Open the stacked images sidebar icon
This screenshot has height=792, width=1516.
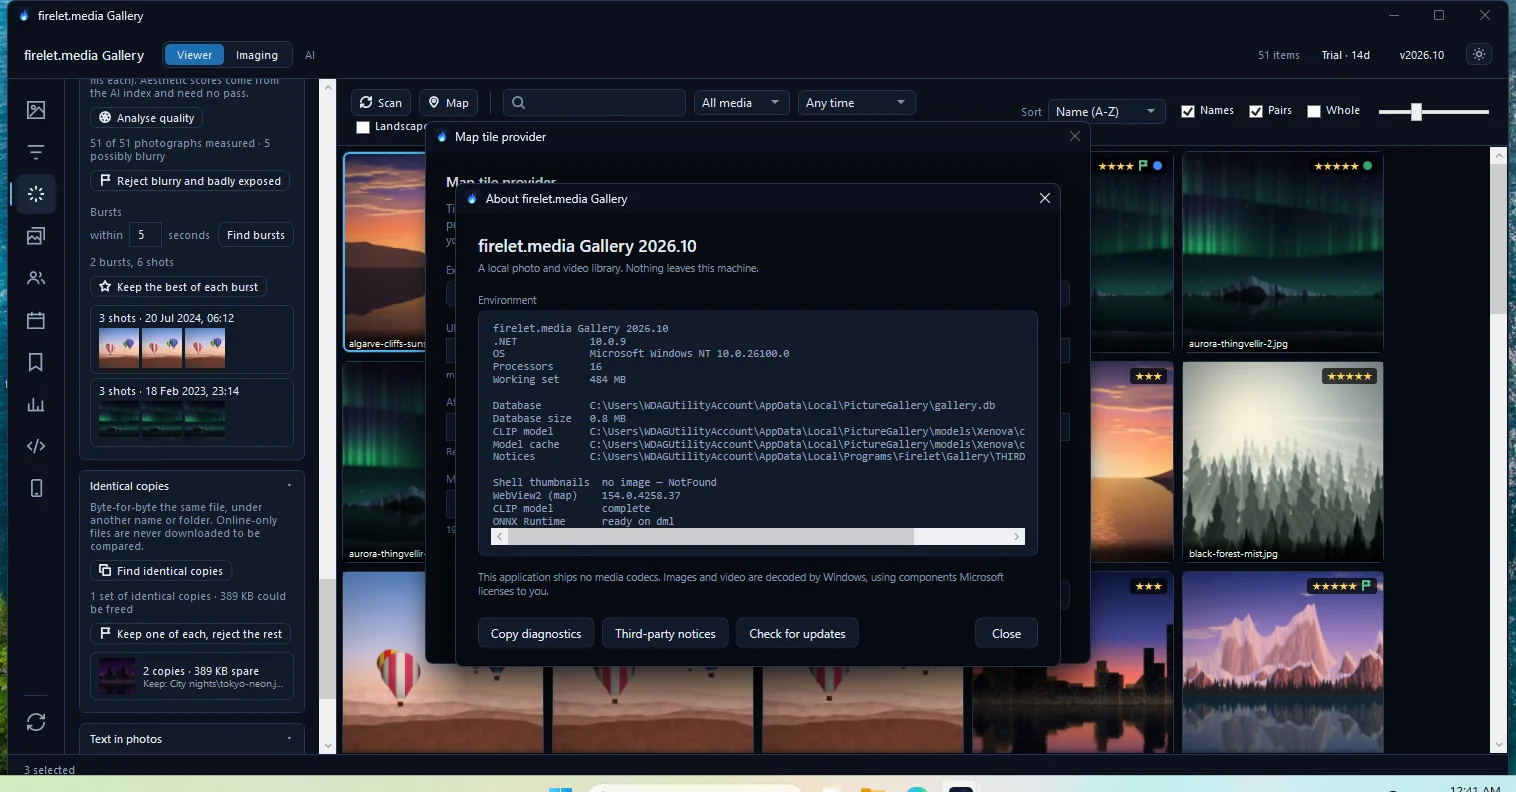tap(36, 236)
